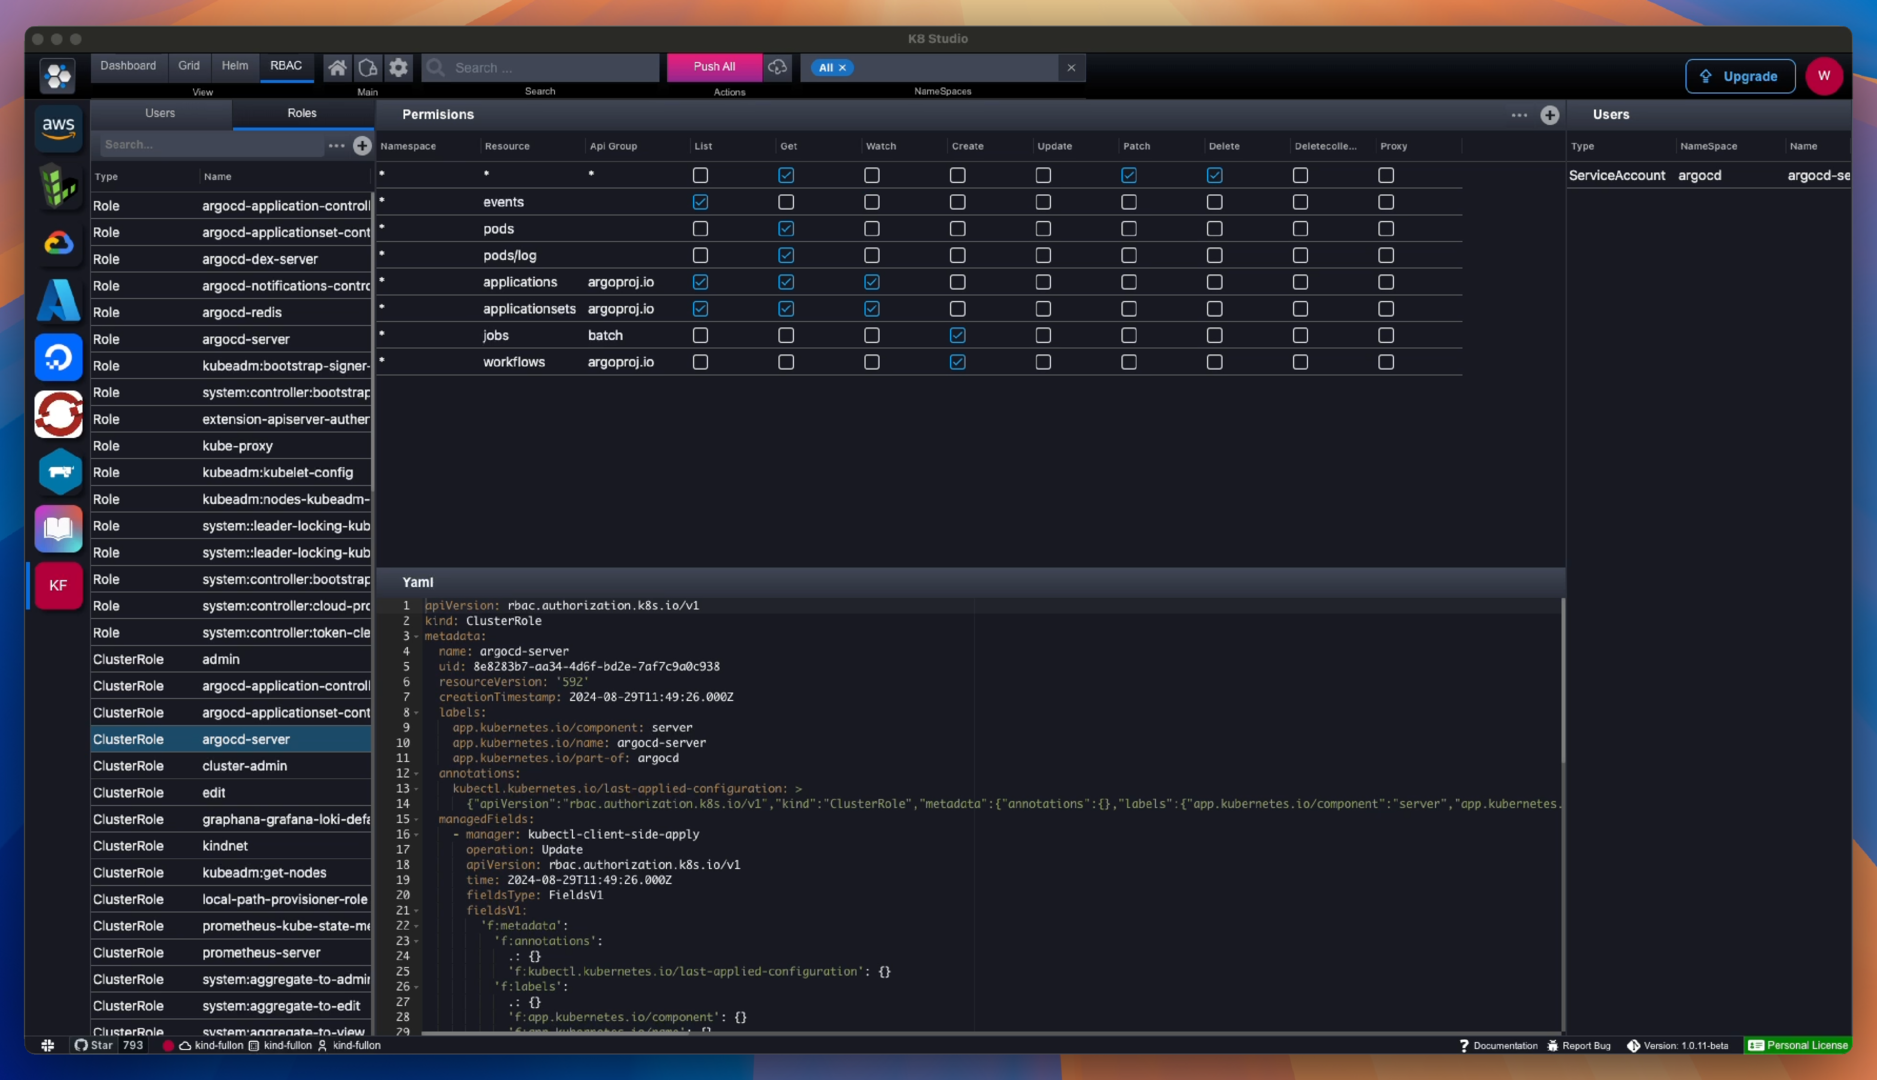Open the roles list three-dots menu
The width and height of the screenshot is (1877, 1080).
click(x=337, y=146)
